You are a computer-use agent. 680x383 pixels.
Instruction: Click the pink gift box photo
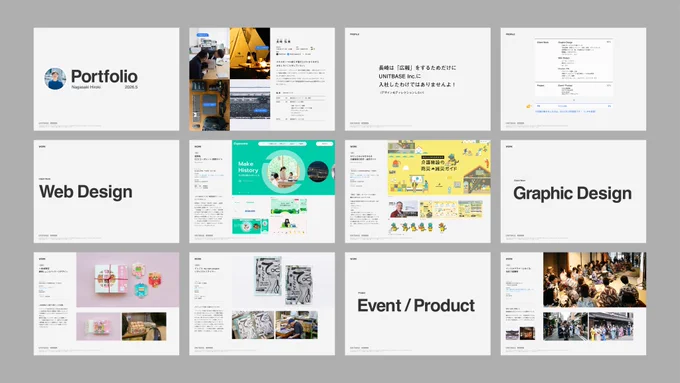pos(128,280)
